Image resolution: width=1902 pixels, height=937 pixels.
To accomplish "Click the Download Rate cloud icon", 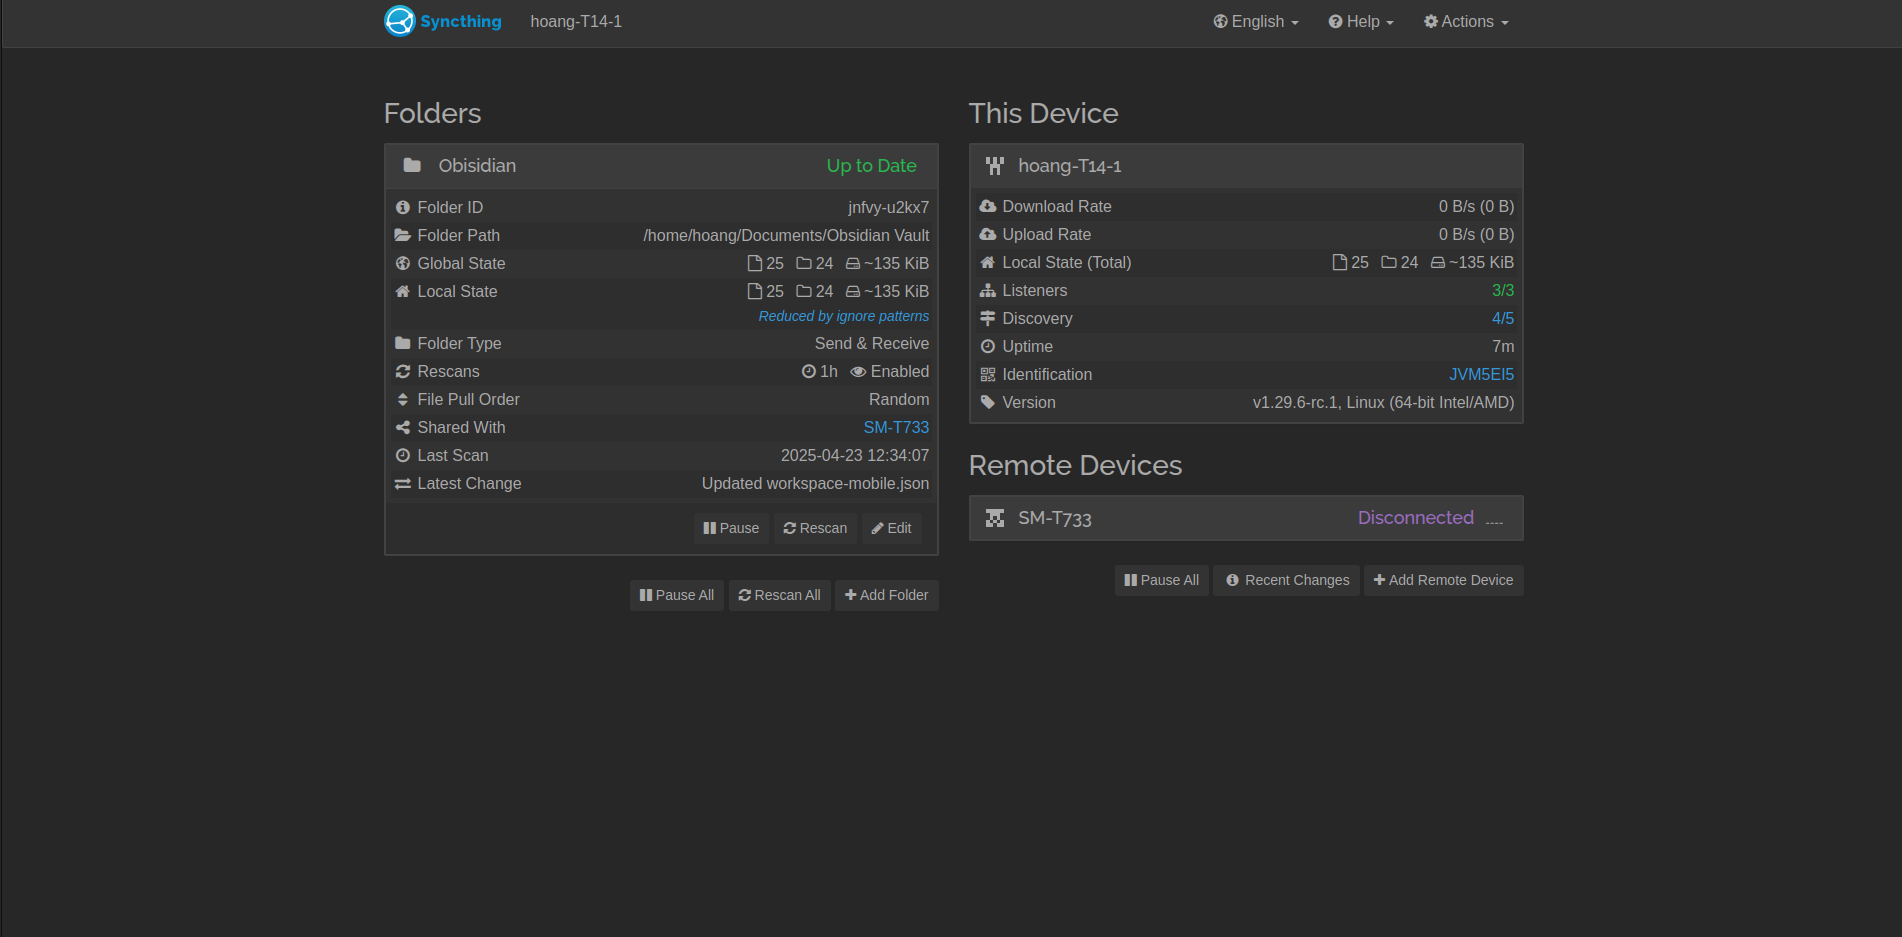I will [x=988, y=207].
